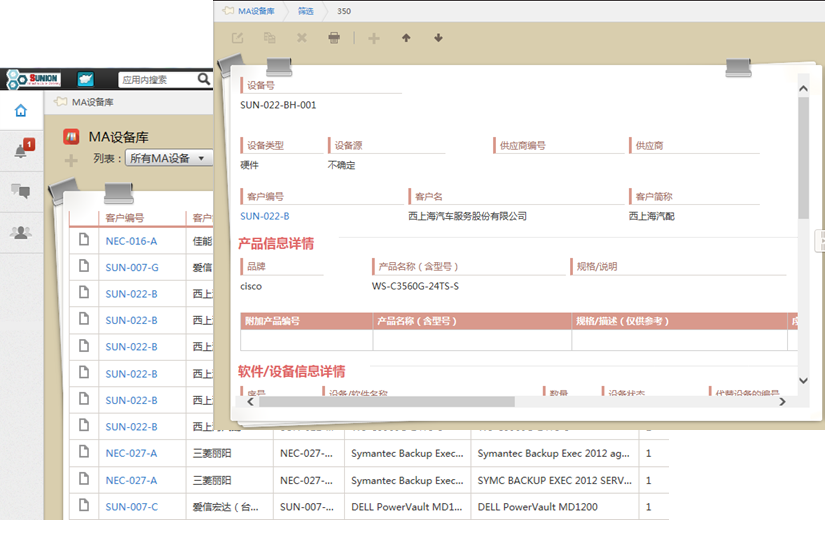Click the 350 breadcrumb item
This screenshot has height=536, width=826.
pyautogui.click(x=344, y=11)
